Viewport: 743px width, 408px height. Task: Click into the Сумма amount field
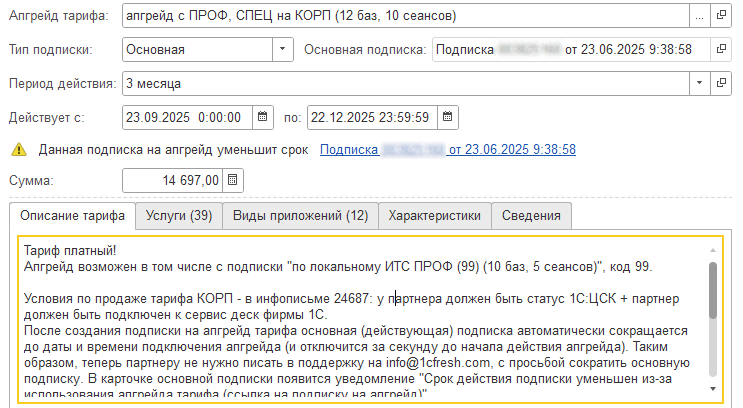tap(172, 180)
